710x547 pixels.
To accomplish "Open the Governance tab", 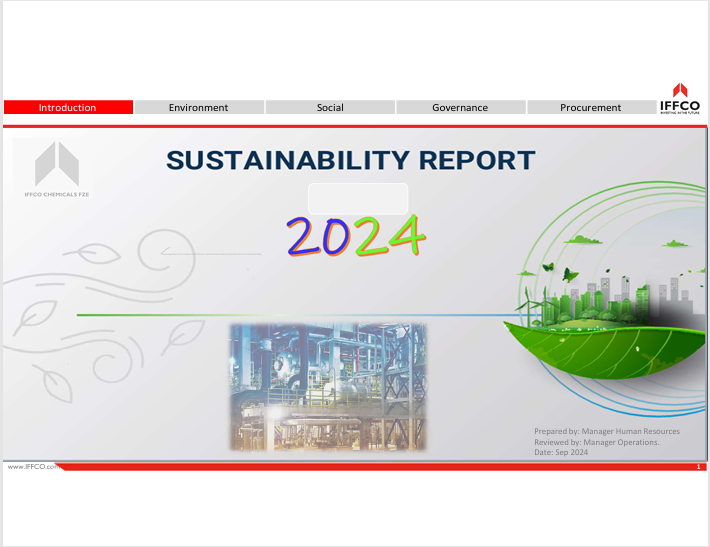I will (460, 107).
